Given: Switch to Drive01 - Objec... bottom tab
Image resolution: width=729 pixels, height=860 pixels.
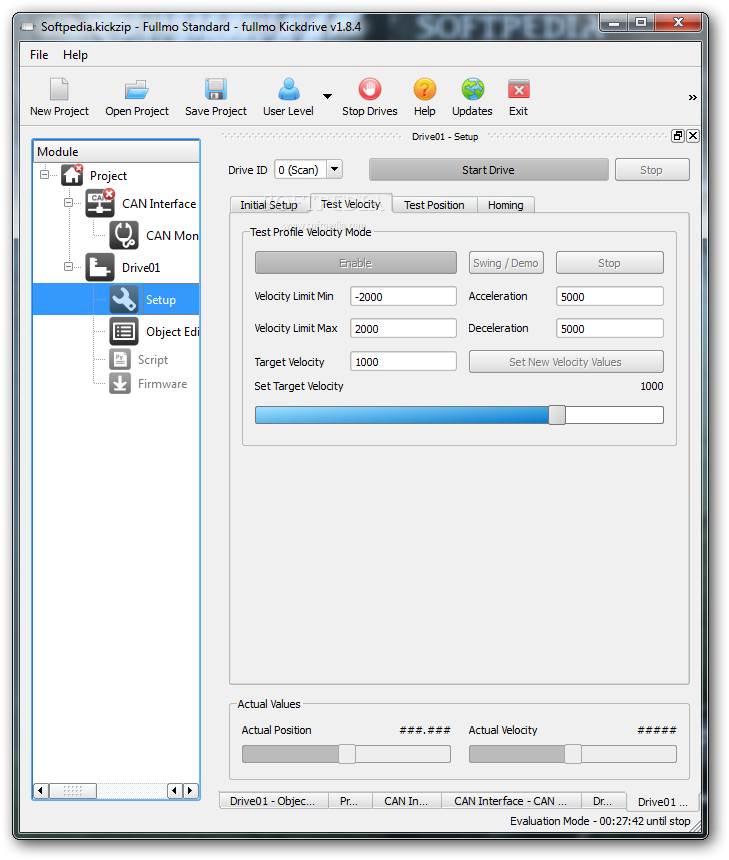Looking at the screenshot, I should point(273,801).
